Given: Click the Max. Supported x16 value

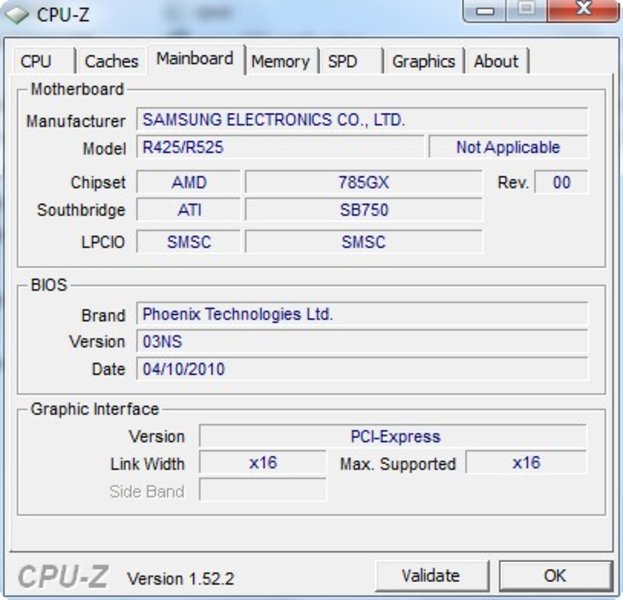Looking at the screenshot, I should (526, 463).
